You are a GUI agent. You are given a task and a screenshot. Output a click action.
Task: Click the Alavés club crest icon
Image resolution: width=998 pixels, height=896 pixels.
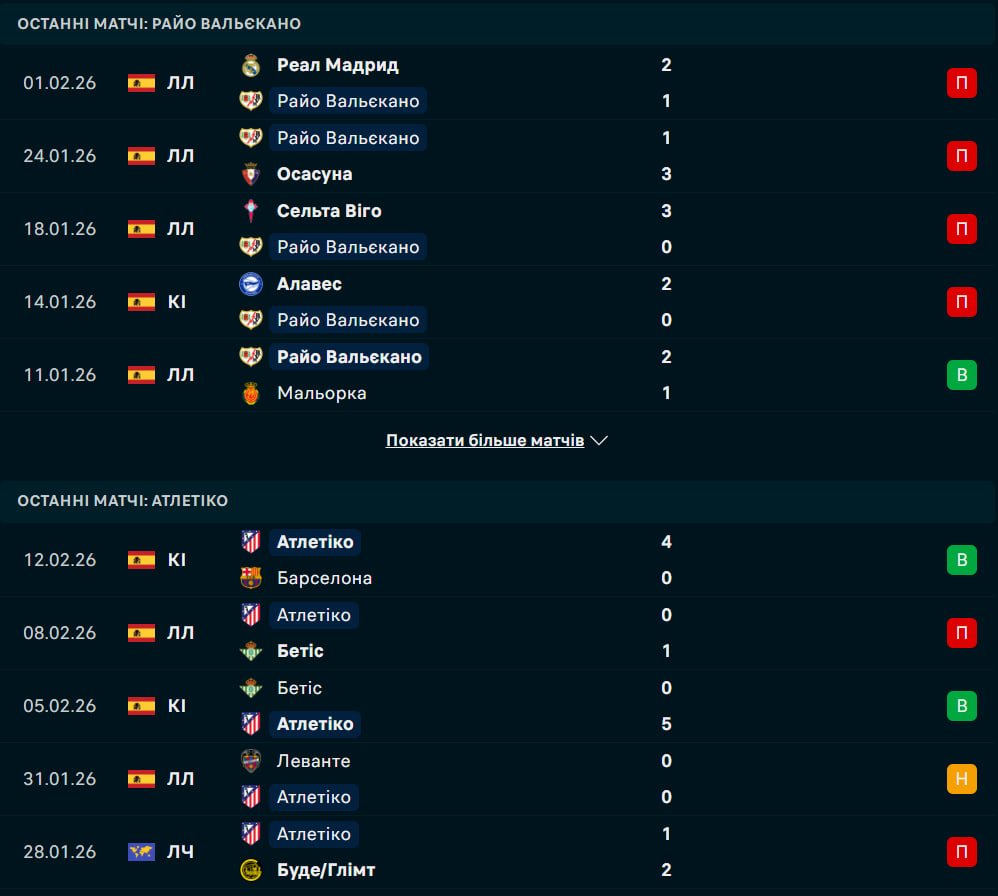coord(250,284)
